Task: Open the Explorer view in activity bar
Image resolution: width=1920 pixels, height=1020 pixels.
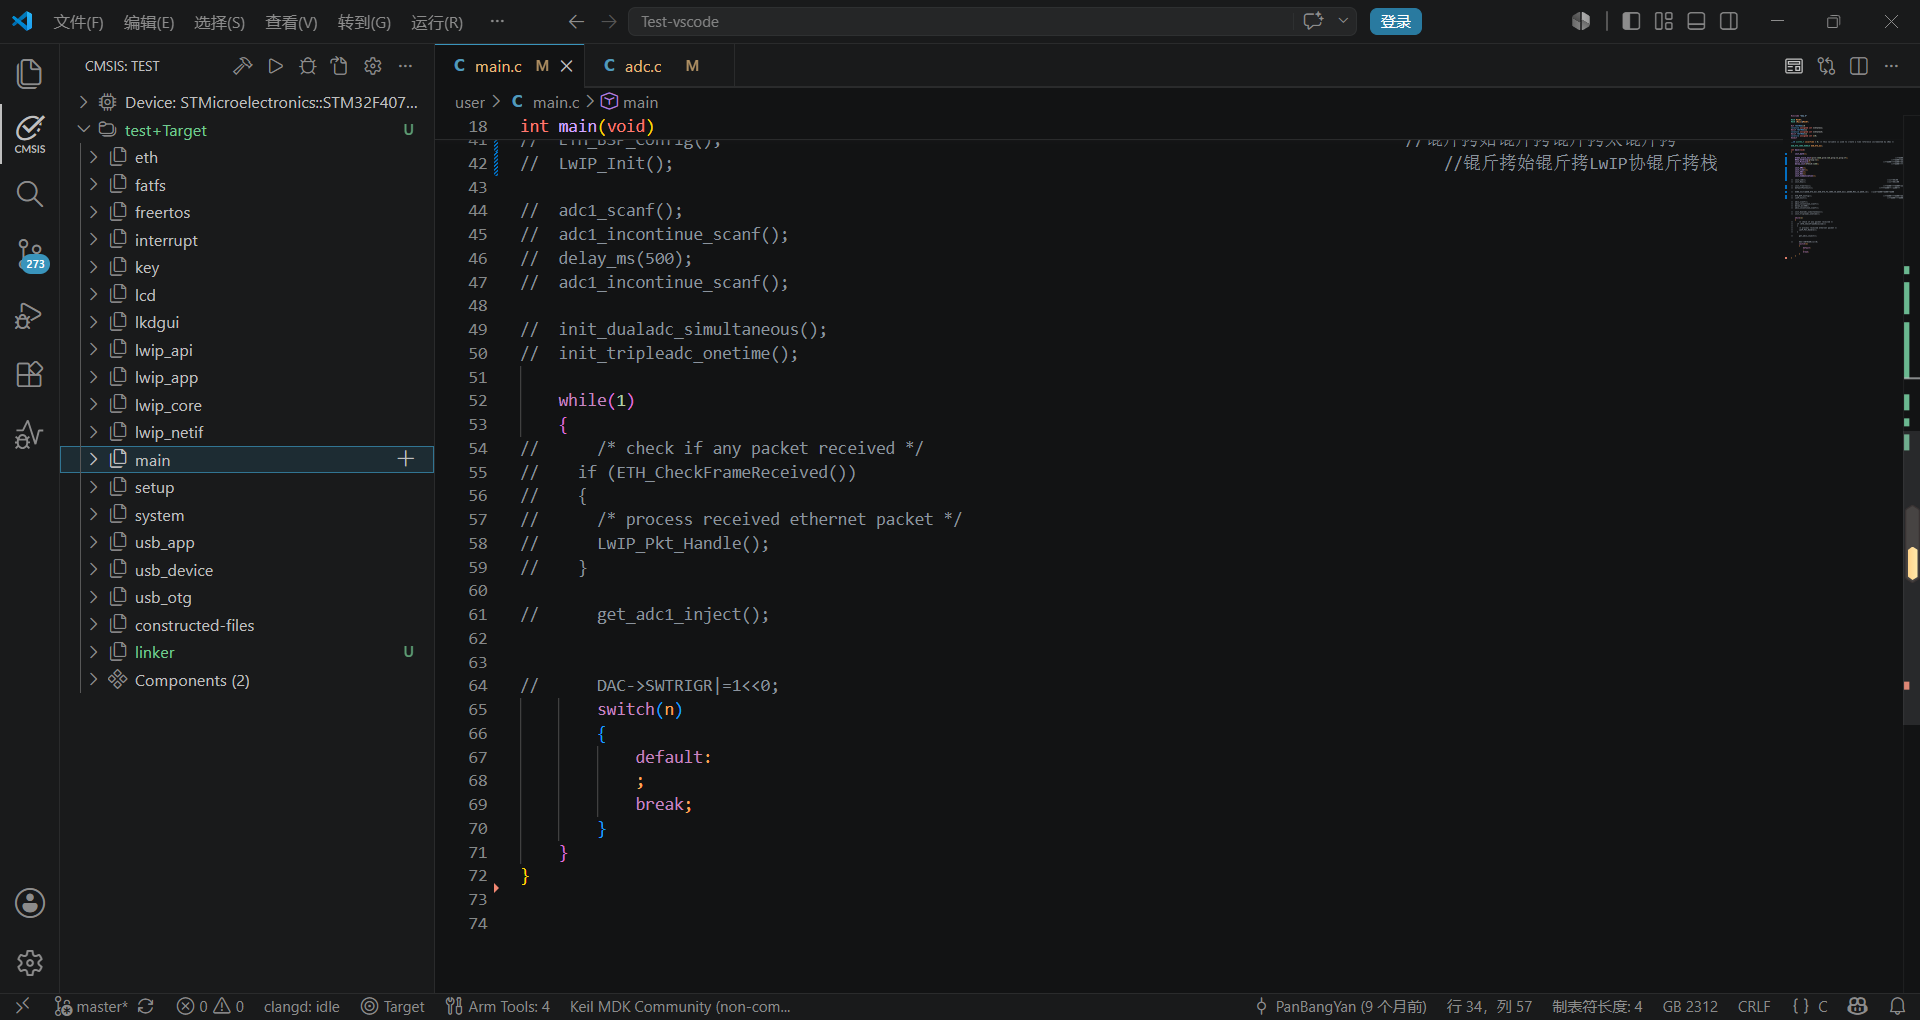Action: coord(30,74)
